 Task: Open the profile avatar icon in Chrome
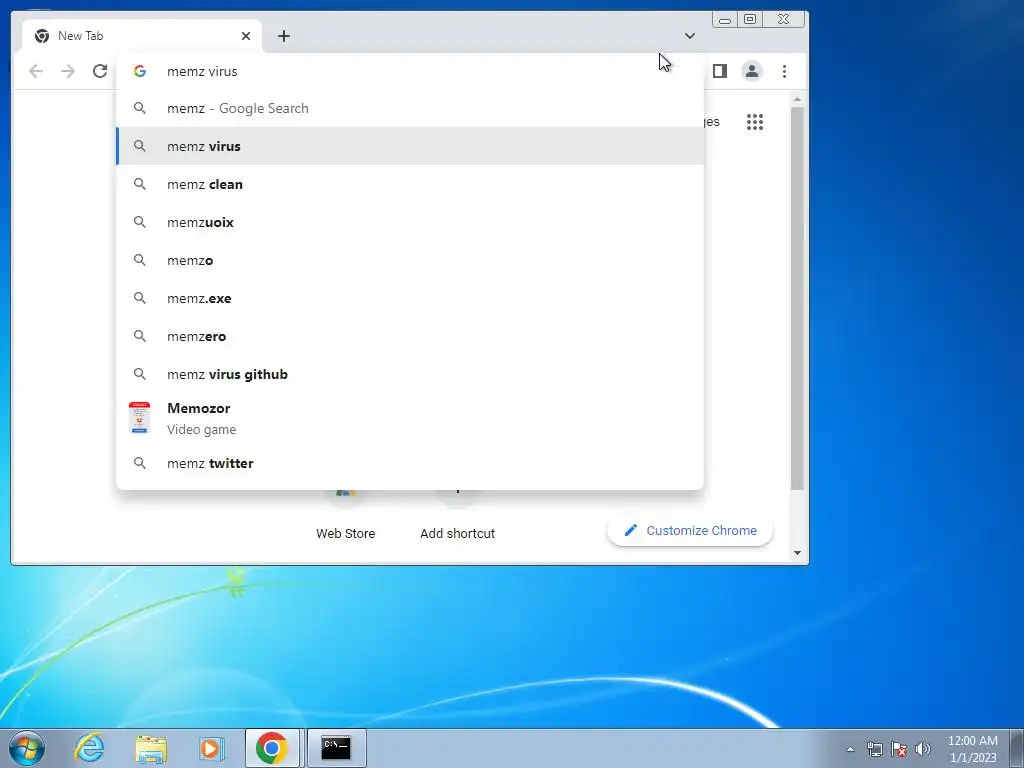752,71
